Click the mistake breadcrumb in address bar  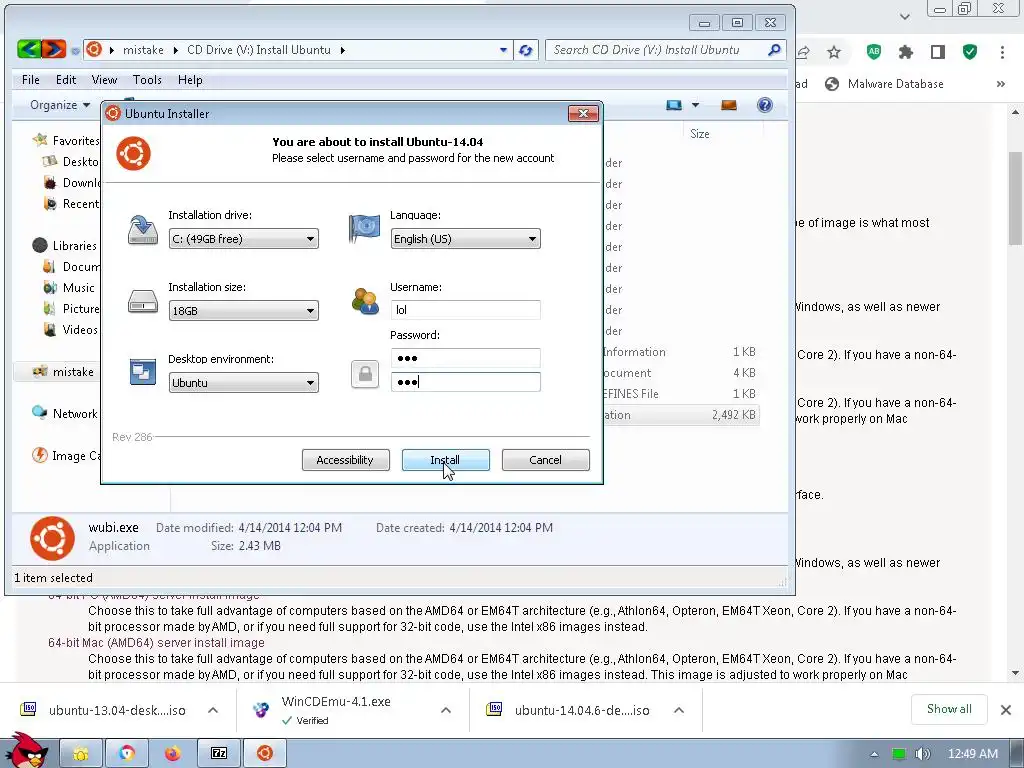pos(143,50)
